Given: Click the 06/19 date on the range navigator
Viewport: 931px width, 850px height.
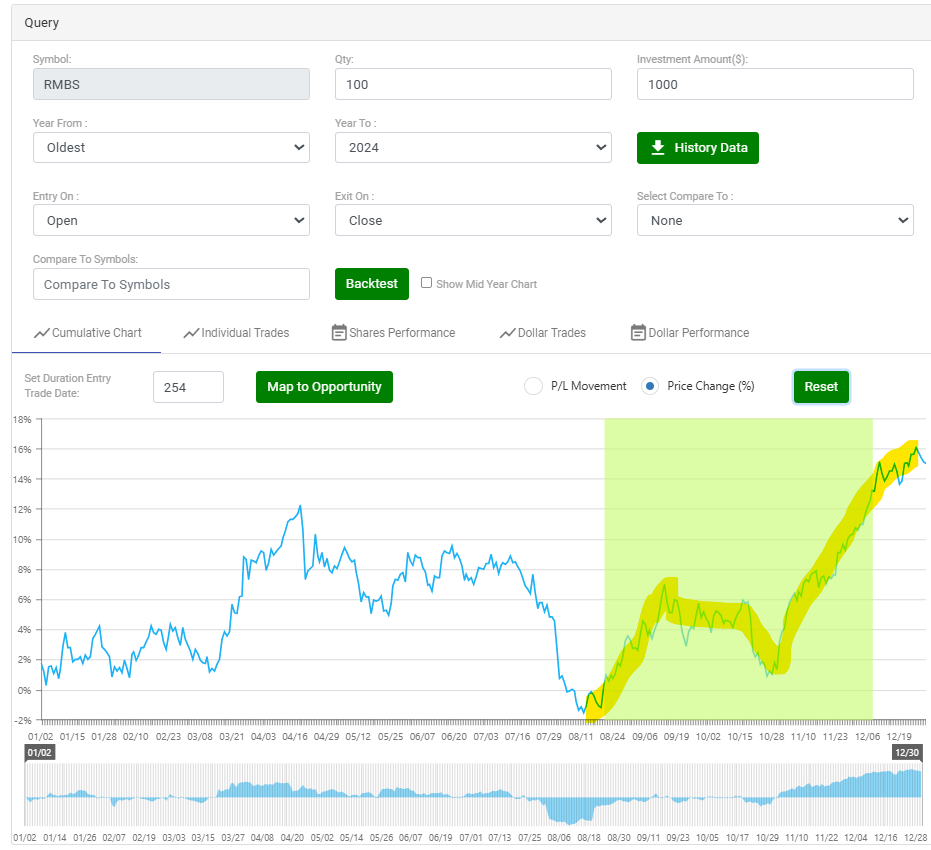Looking at the screenshot, I should click(x=440, y=838).
